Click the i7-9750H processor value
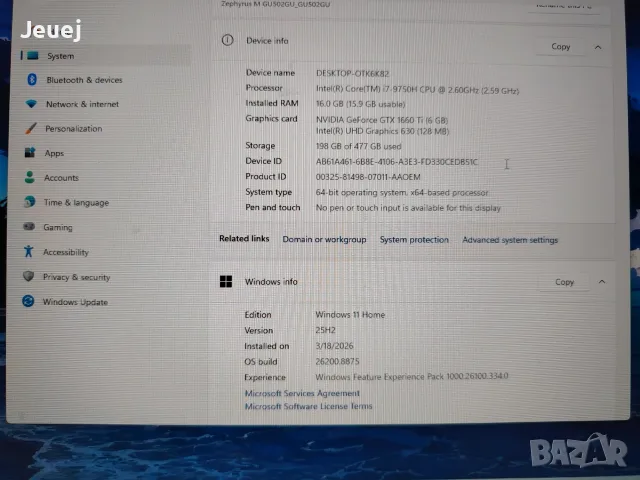 click(417, 90)
